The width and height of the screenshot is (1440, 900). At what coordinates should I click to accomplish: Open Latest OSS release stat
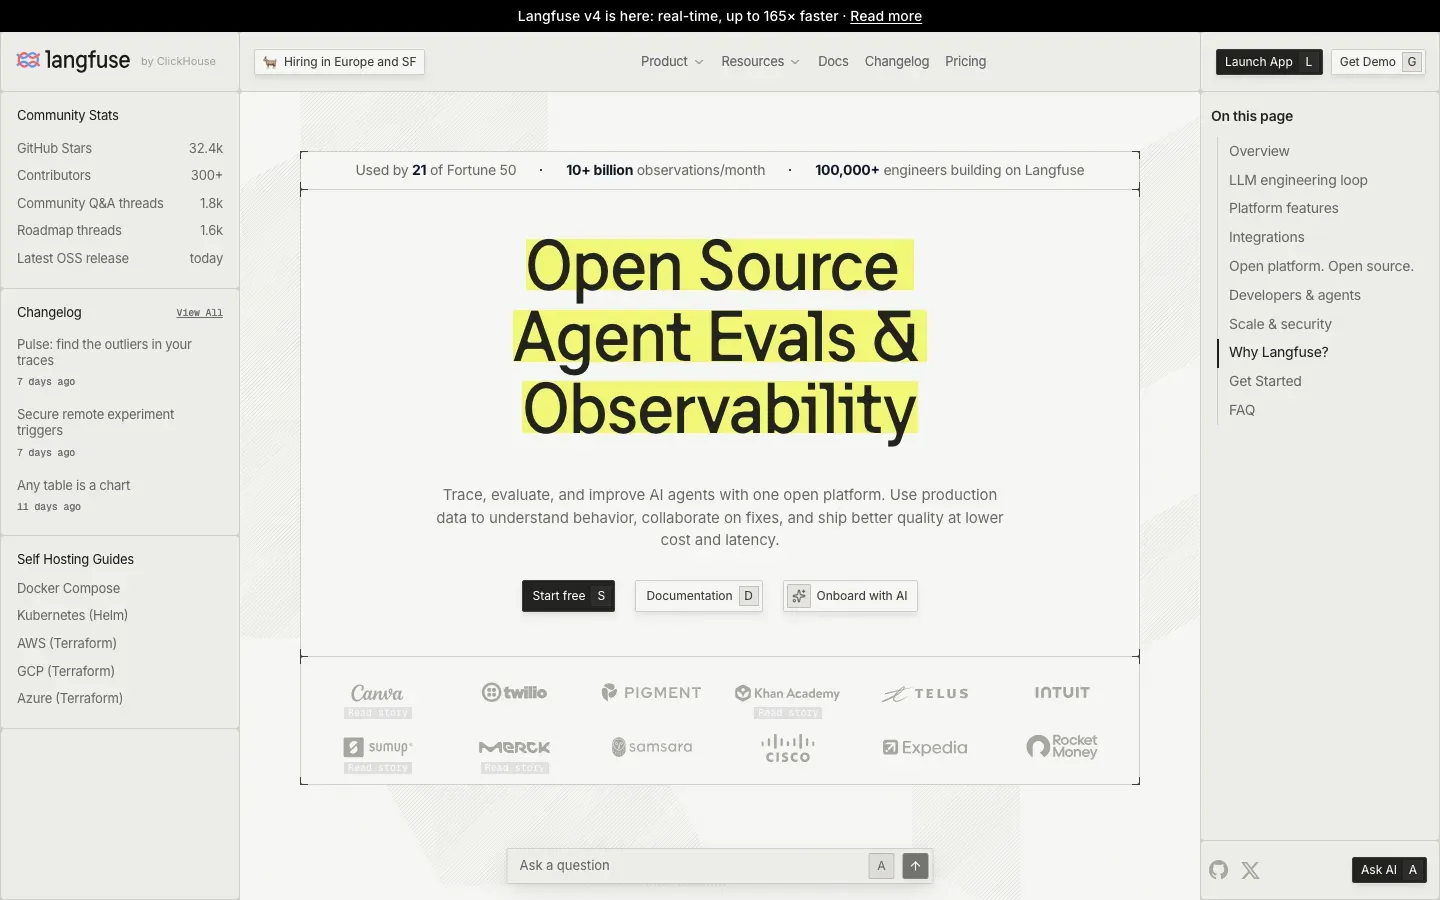click(x=120, y=258)
